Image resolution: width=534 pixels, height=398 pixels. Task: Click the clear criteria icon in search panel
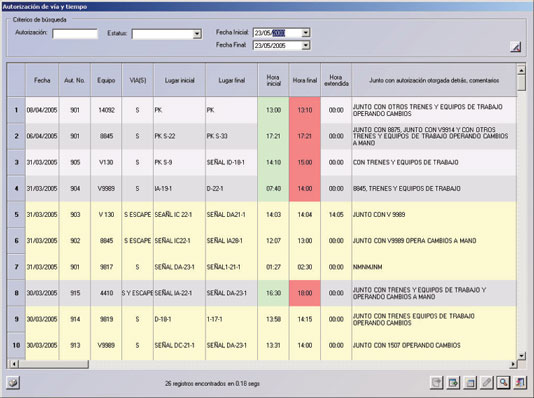516,47
